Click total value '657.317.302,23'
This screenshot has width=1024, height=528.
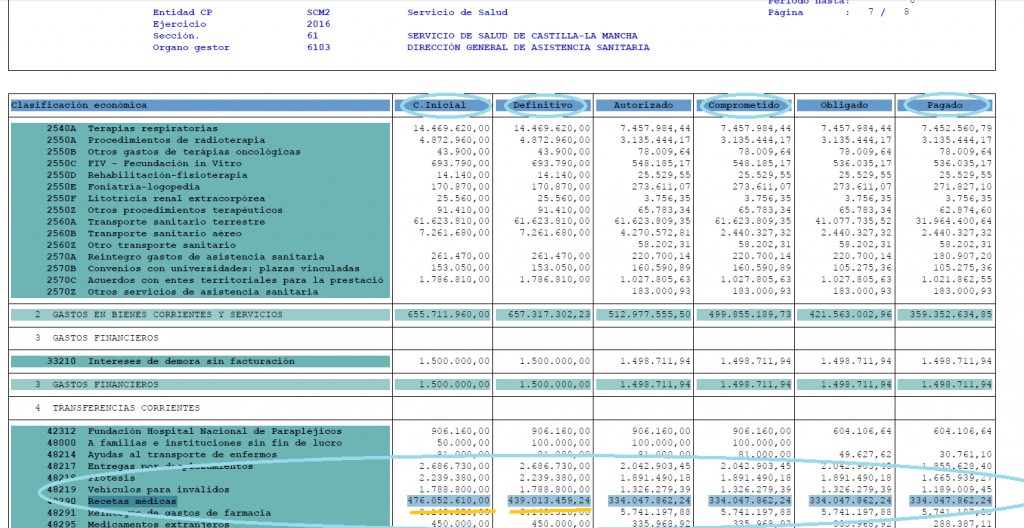[x=549, y=315]
